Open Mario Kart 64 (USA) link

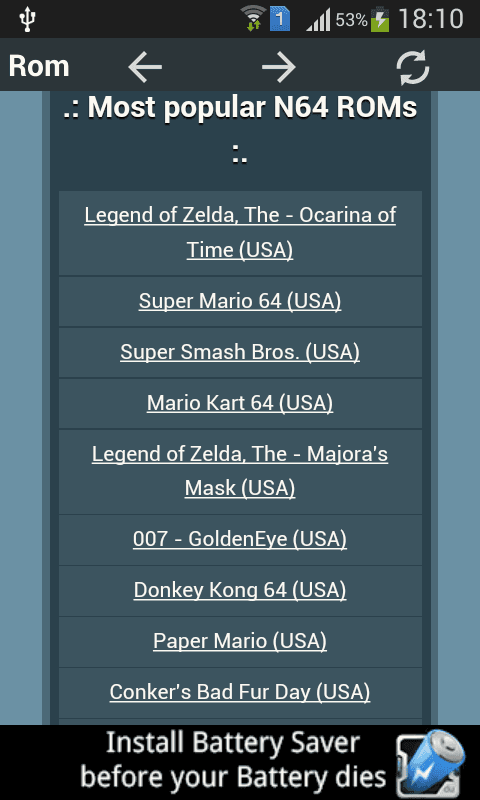coord(240,403)
